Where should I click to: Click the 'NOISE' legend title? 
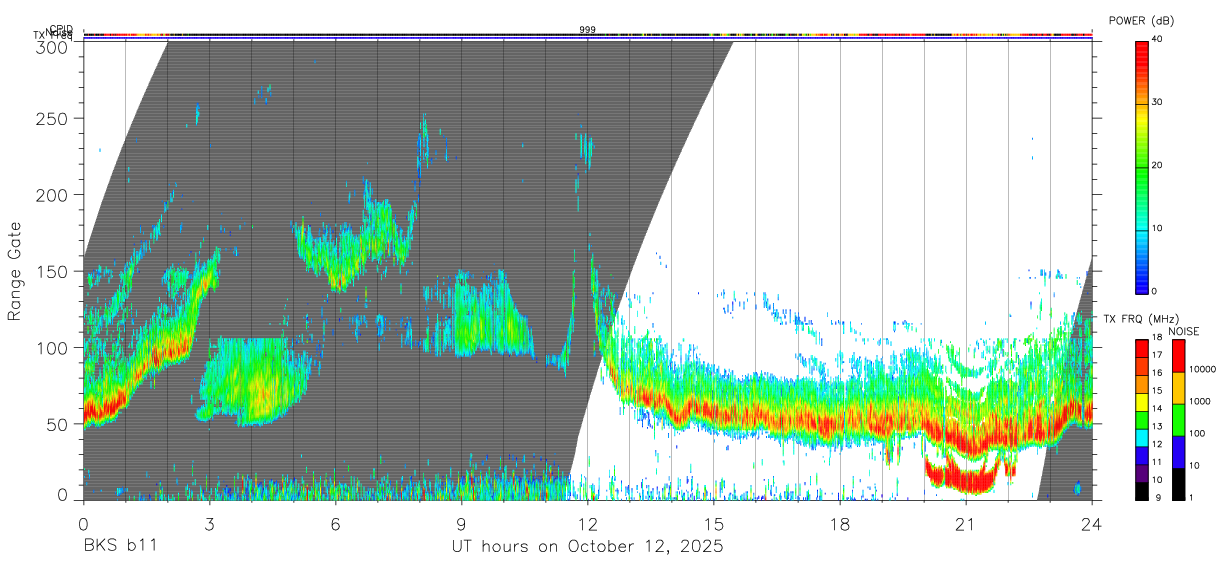click(x=1182, y=331)
